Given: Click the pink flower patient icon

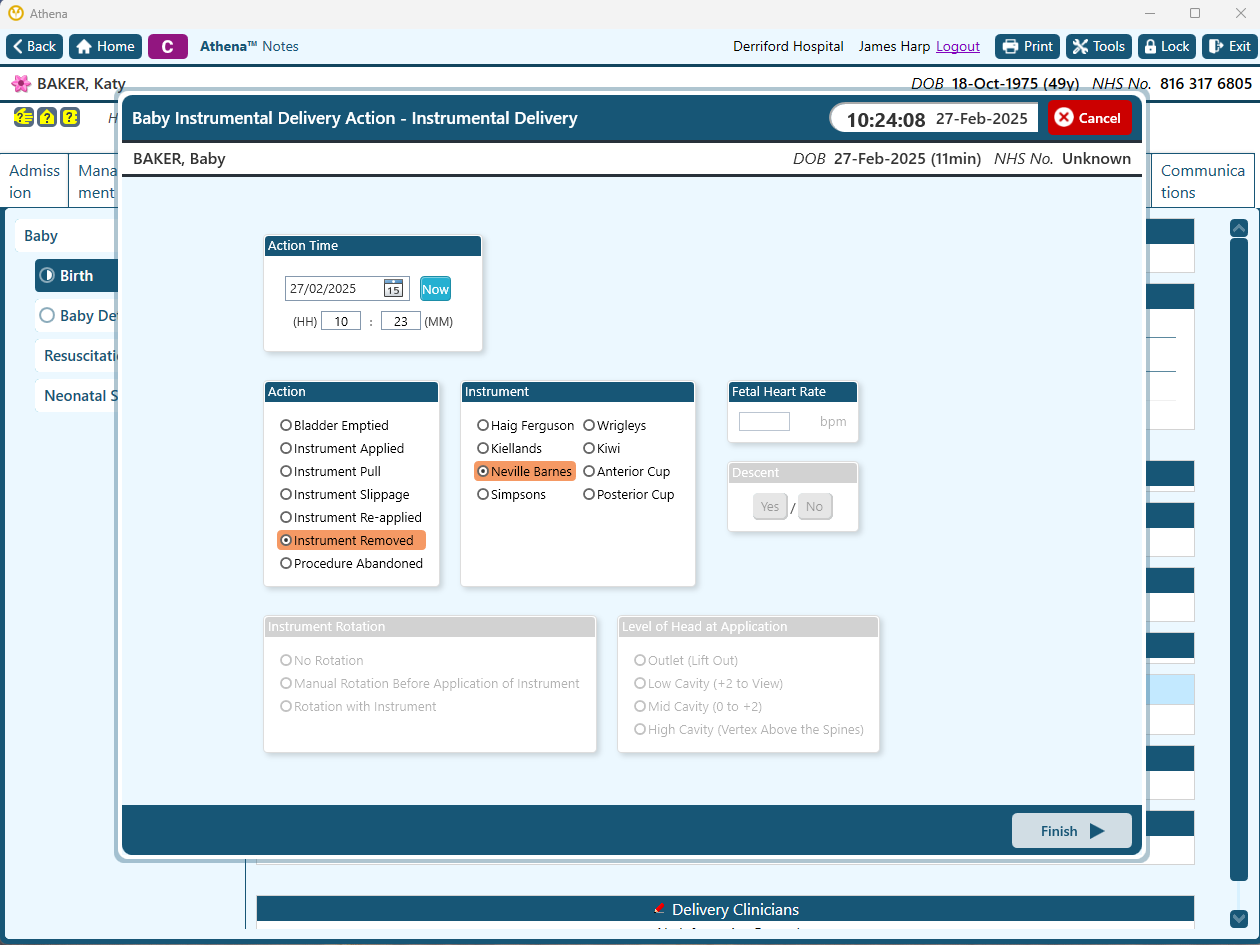Looking at the screenshot, I should coord(21,84).
